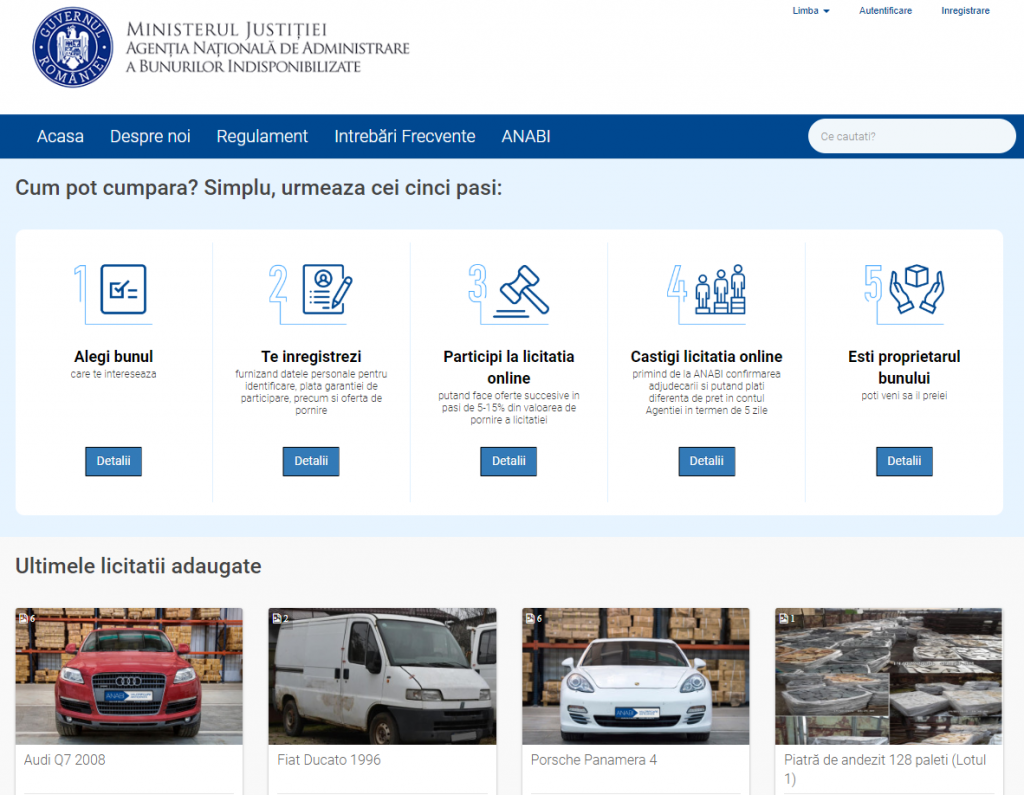Open the andezit stone pallets photo

[x=889, y=676]
